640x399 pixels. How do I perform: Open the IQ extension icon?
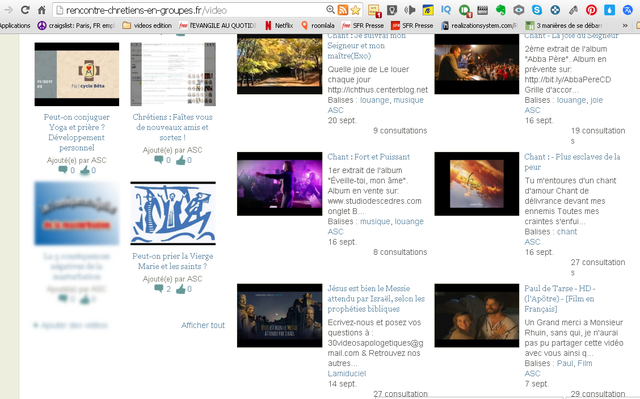click(x=446, y=10)
